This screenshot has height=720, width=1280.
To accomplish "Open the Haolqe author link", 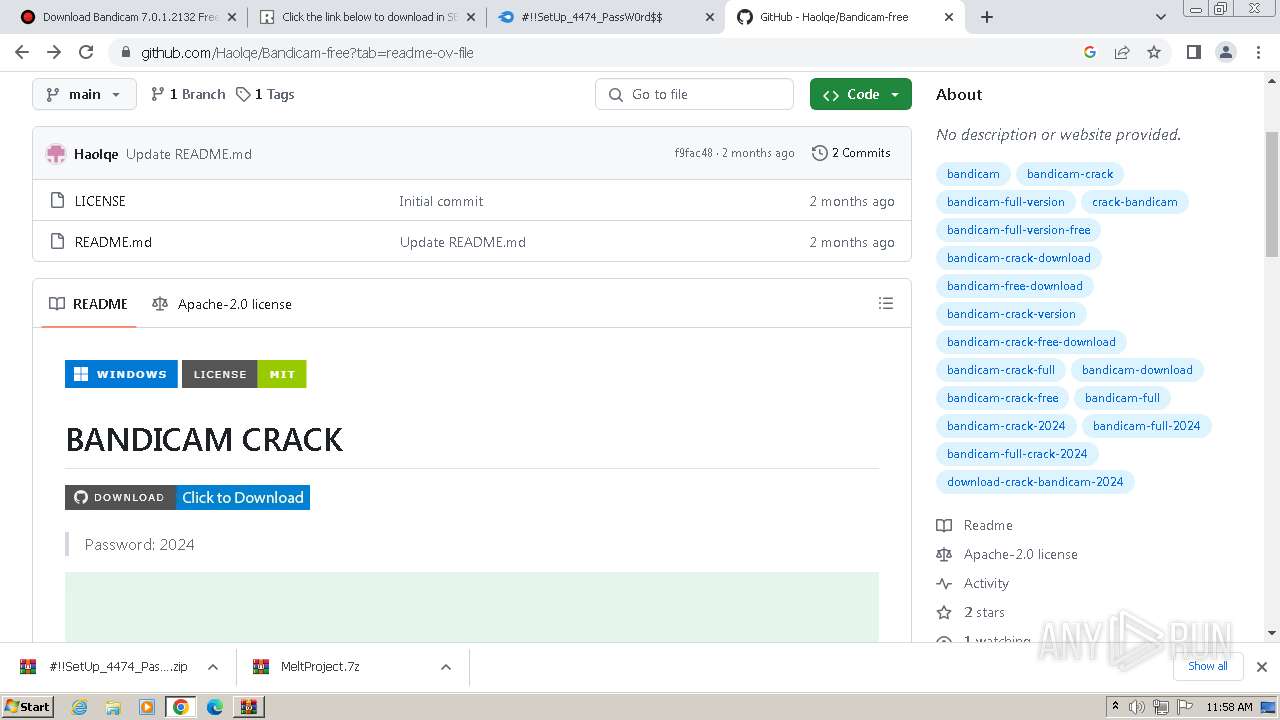I will [96, 154].
